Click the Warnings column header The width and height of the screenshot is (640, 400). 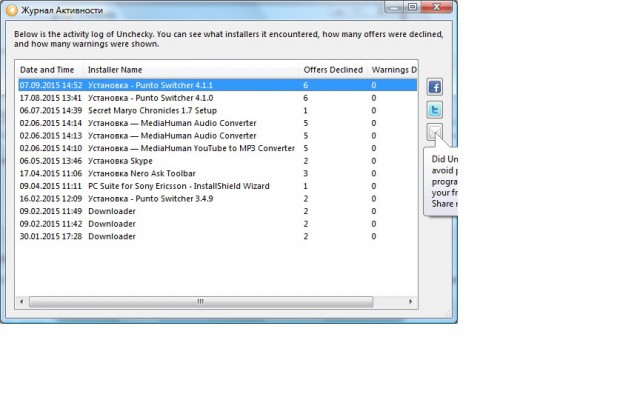click(x=392, y=70)
